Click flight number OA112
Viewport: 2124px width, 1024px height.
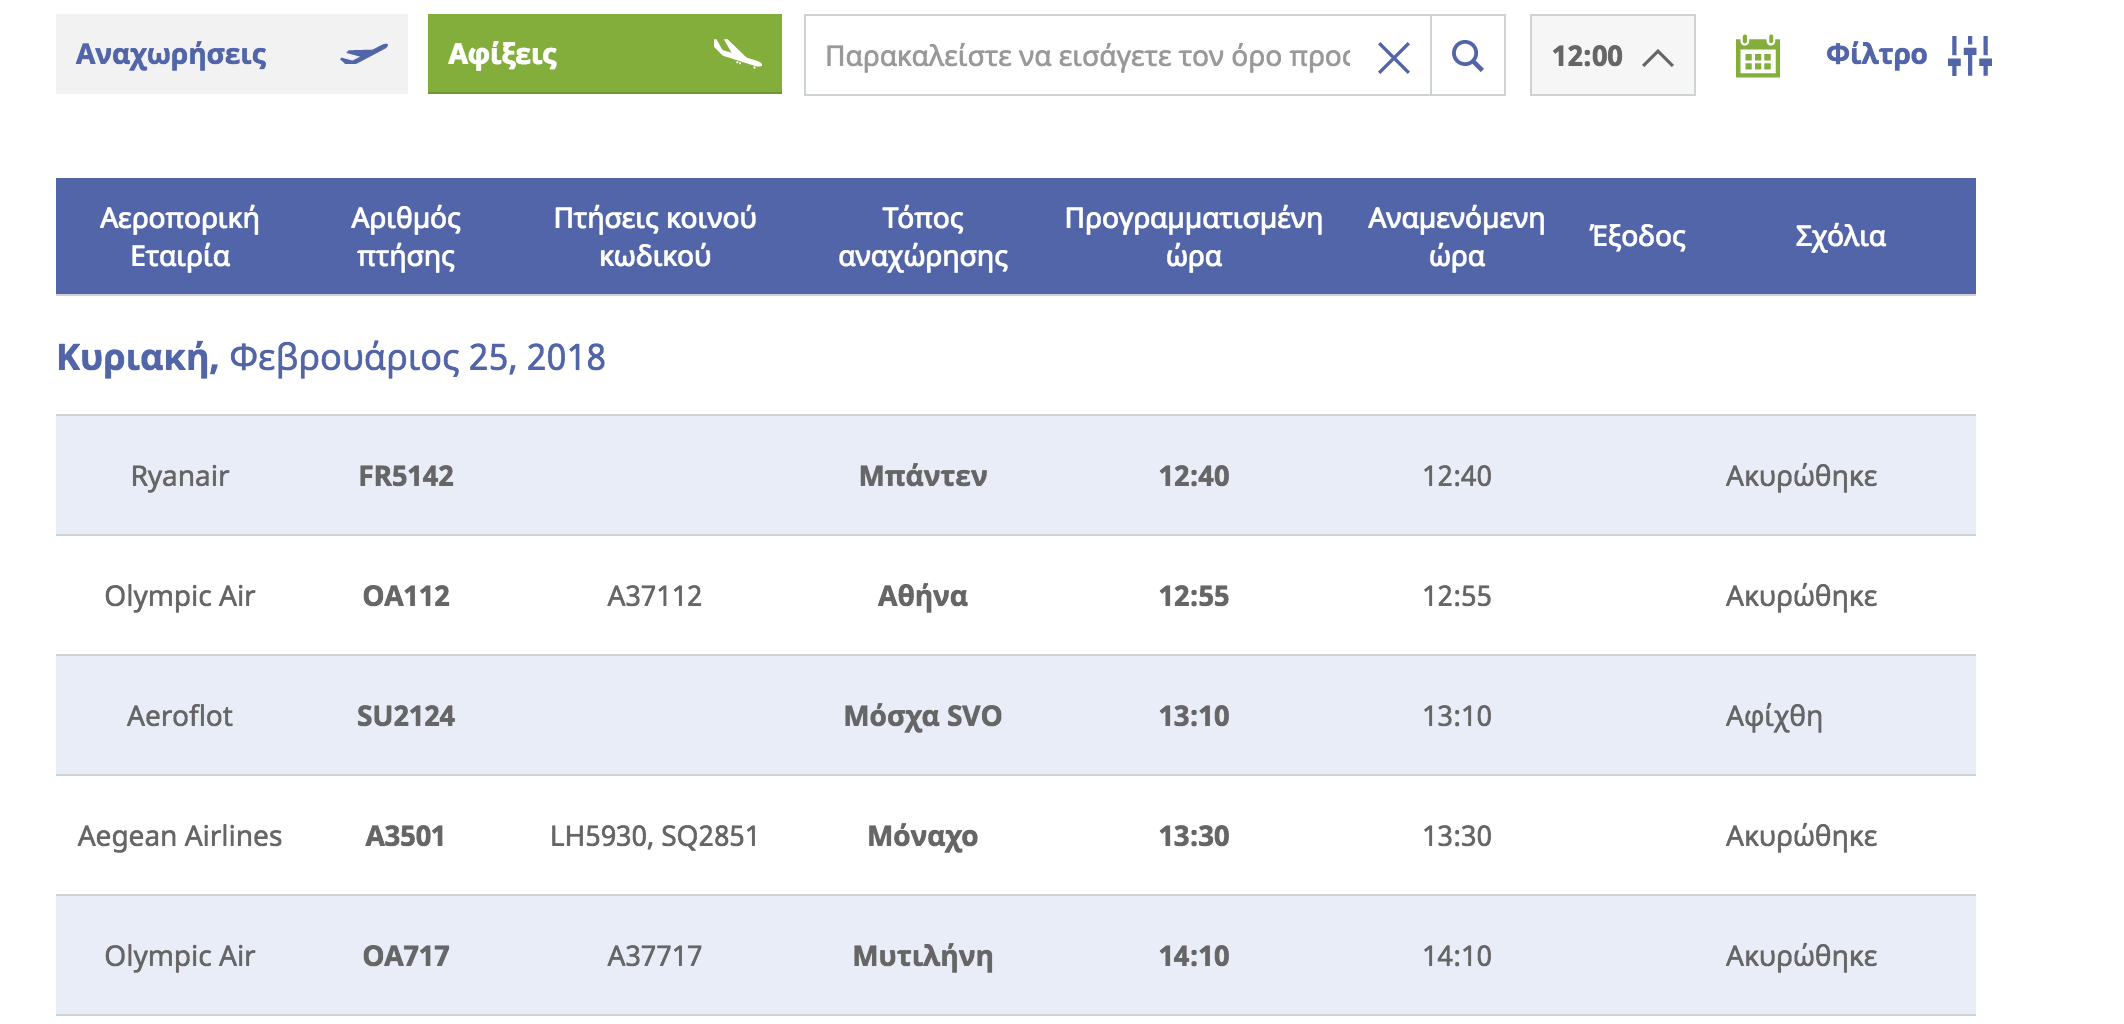click(406, 596)
